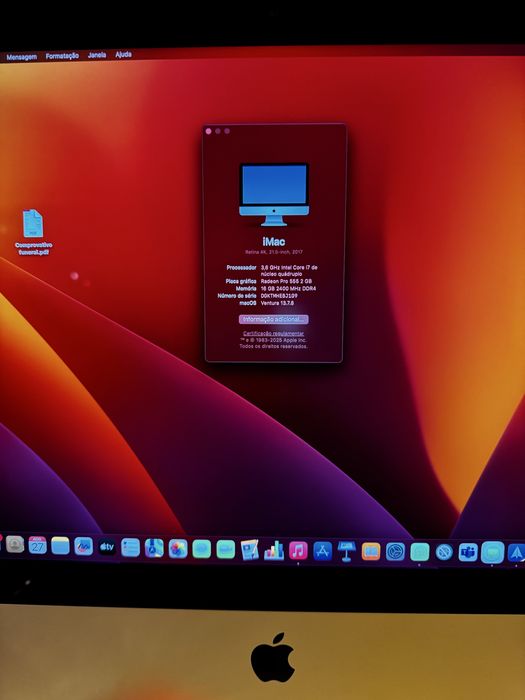Click the Informação adicional button
The image size is (525, 700).
[x=274, y=319]
